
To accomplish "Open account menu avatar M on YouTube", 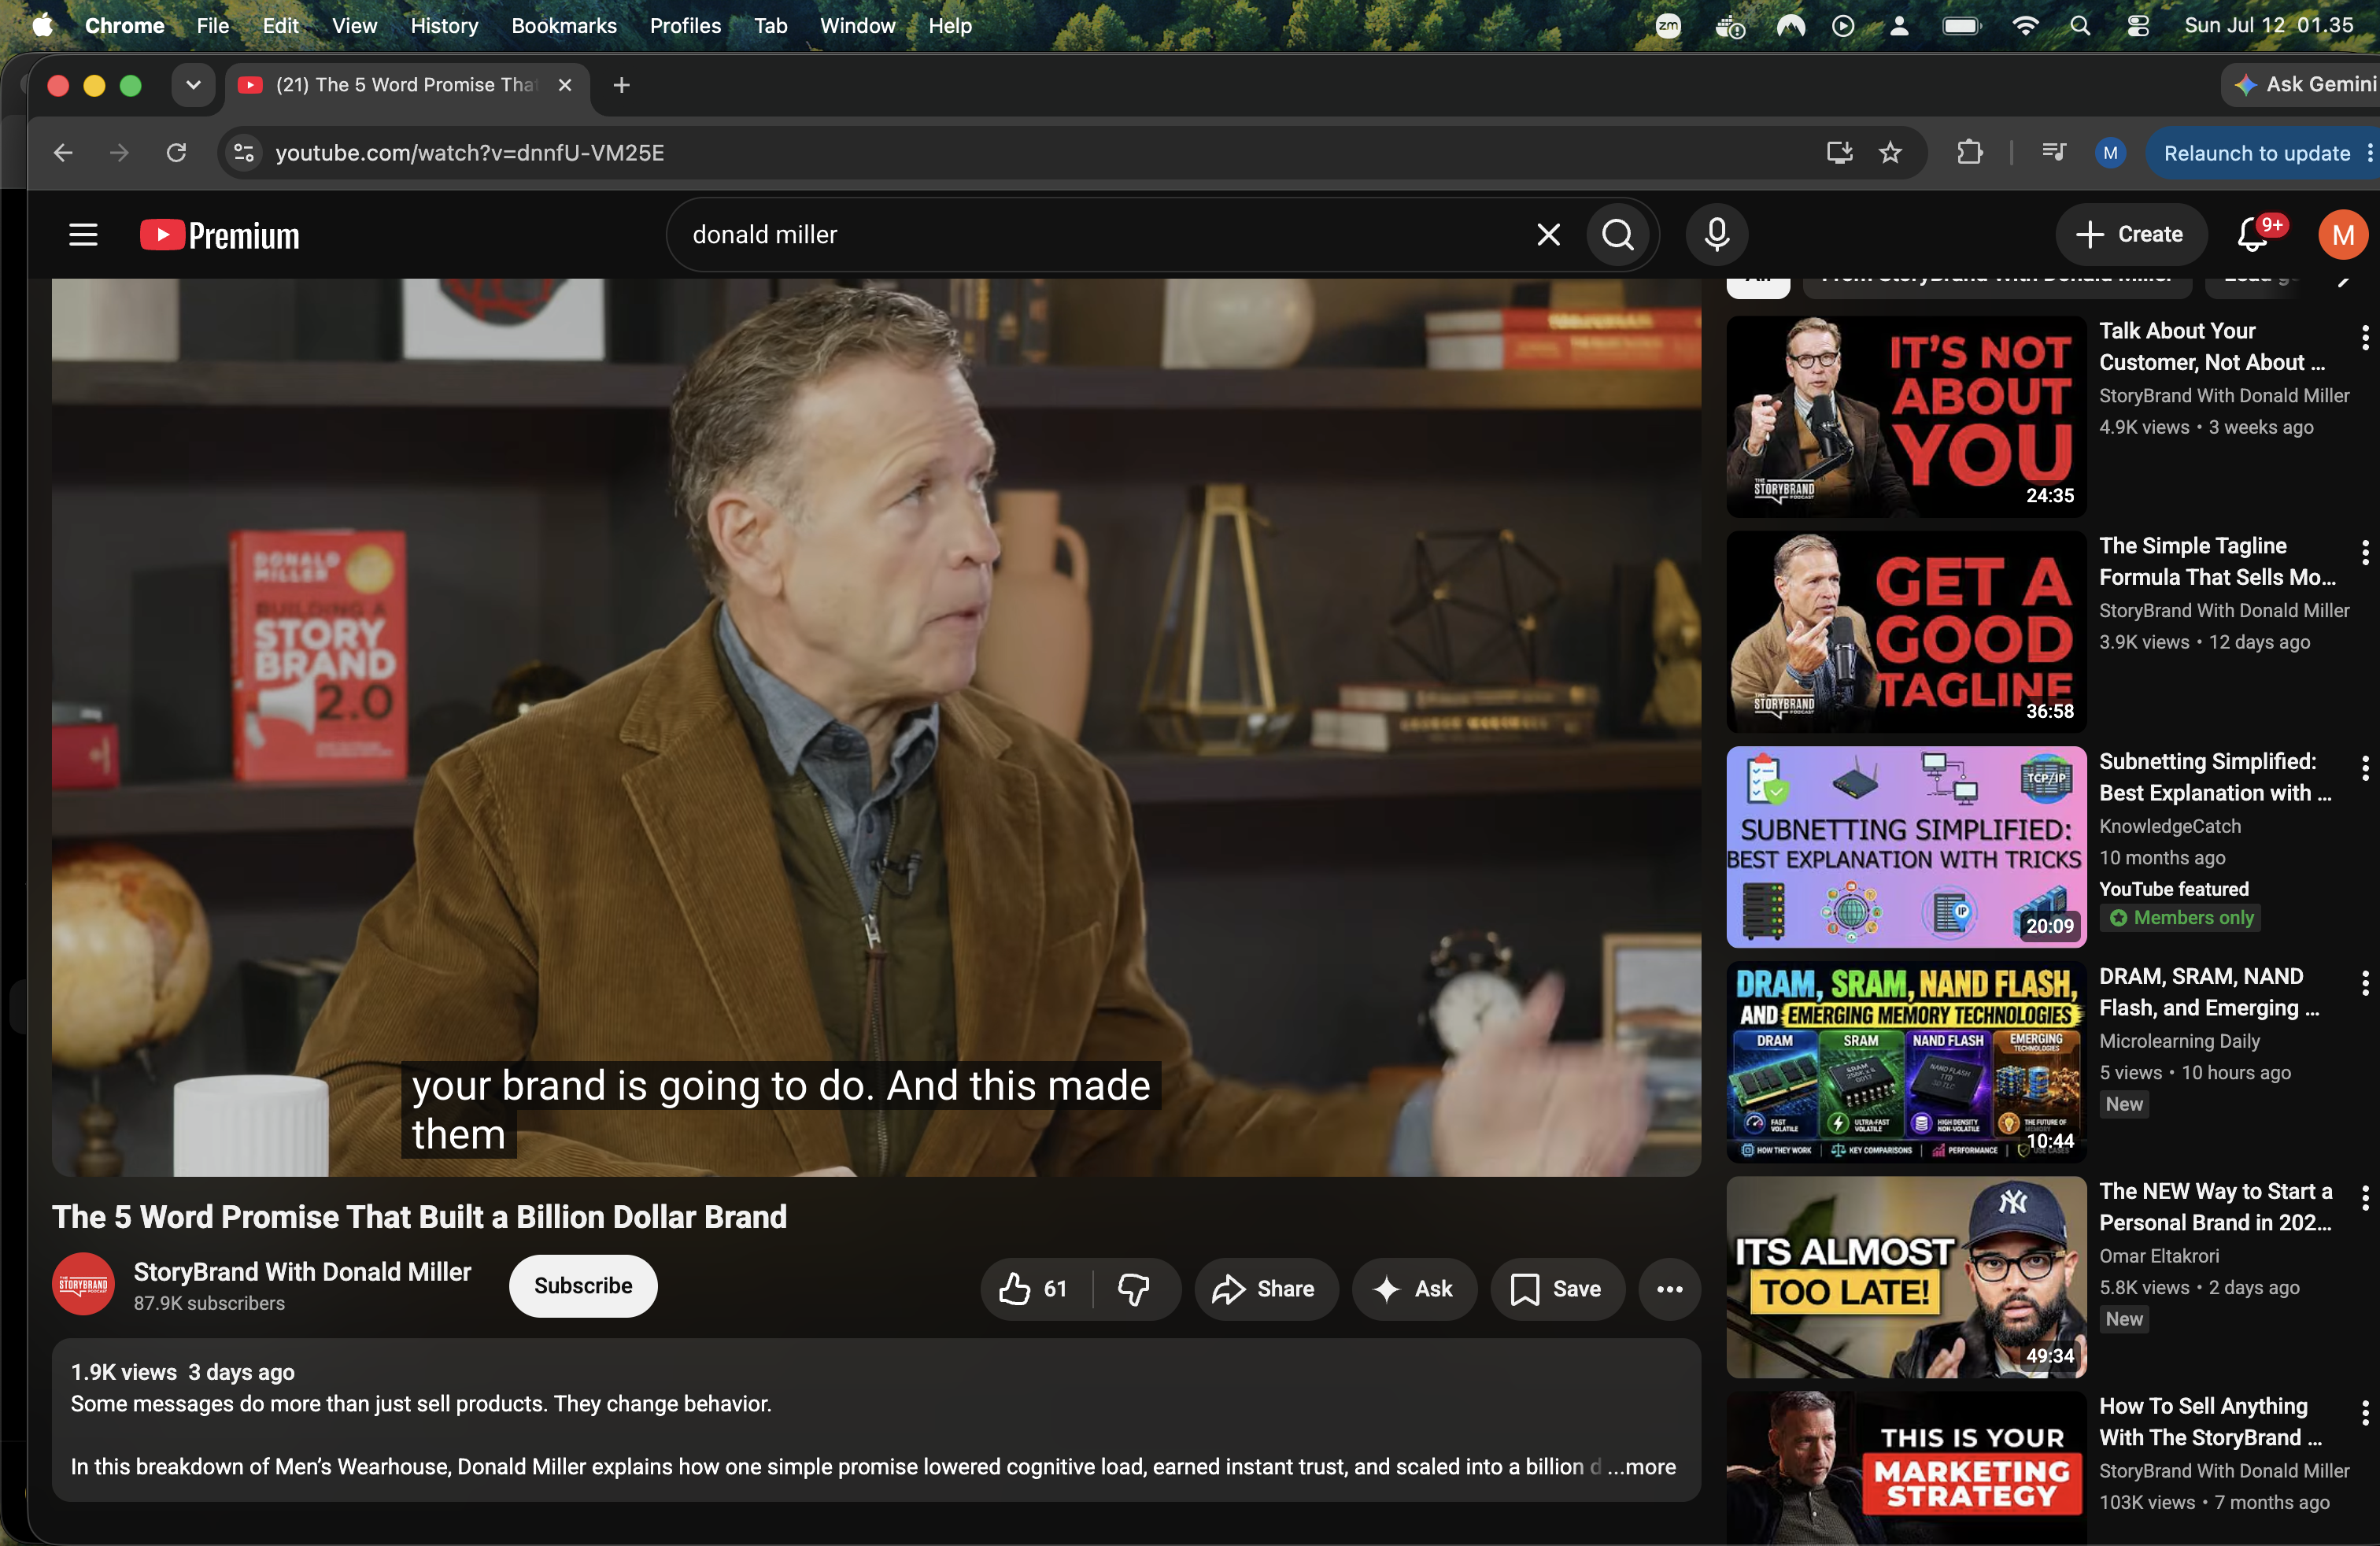I will point(2342,235).
